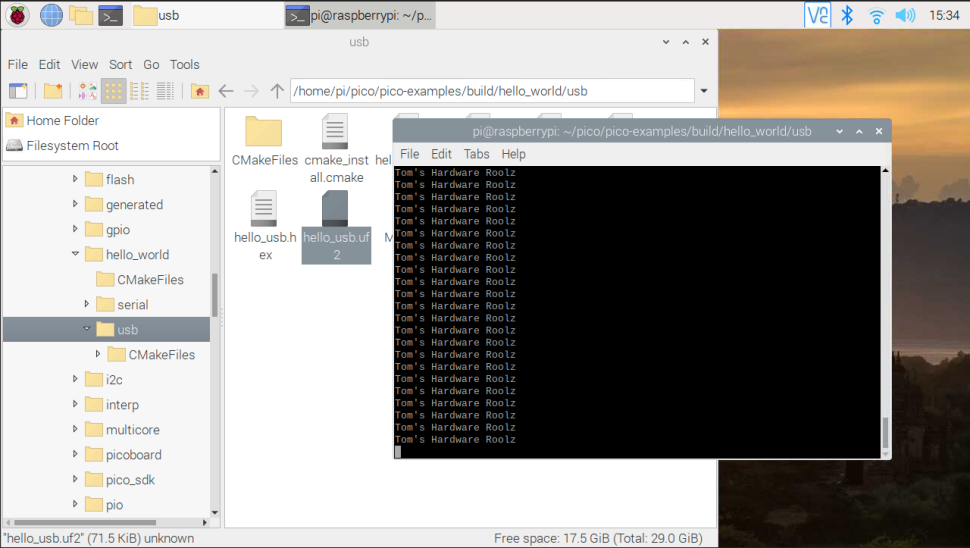Open terminal launcher in the taskbar

click(111, 15)
